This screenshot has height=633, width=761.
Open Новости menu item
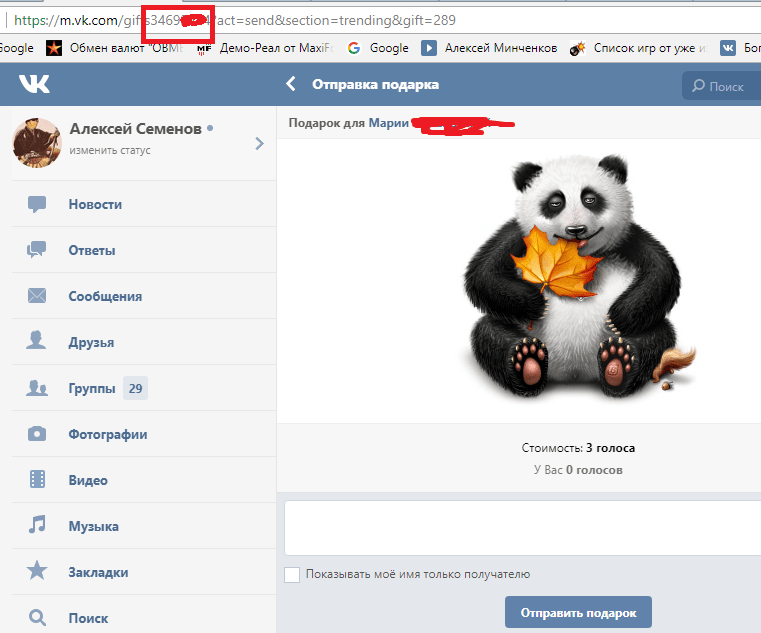(144, 204)
